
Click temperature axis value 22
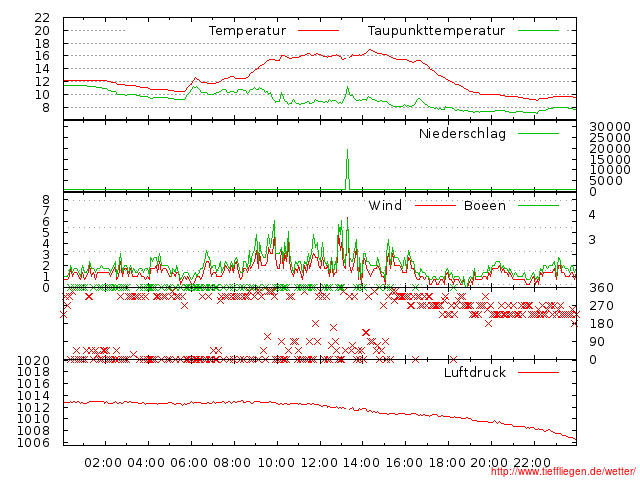point(42,18)
